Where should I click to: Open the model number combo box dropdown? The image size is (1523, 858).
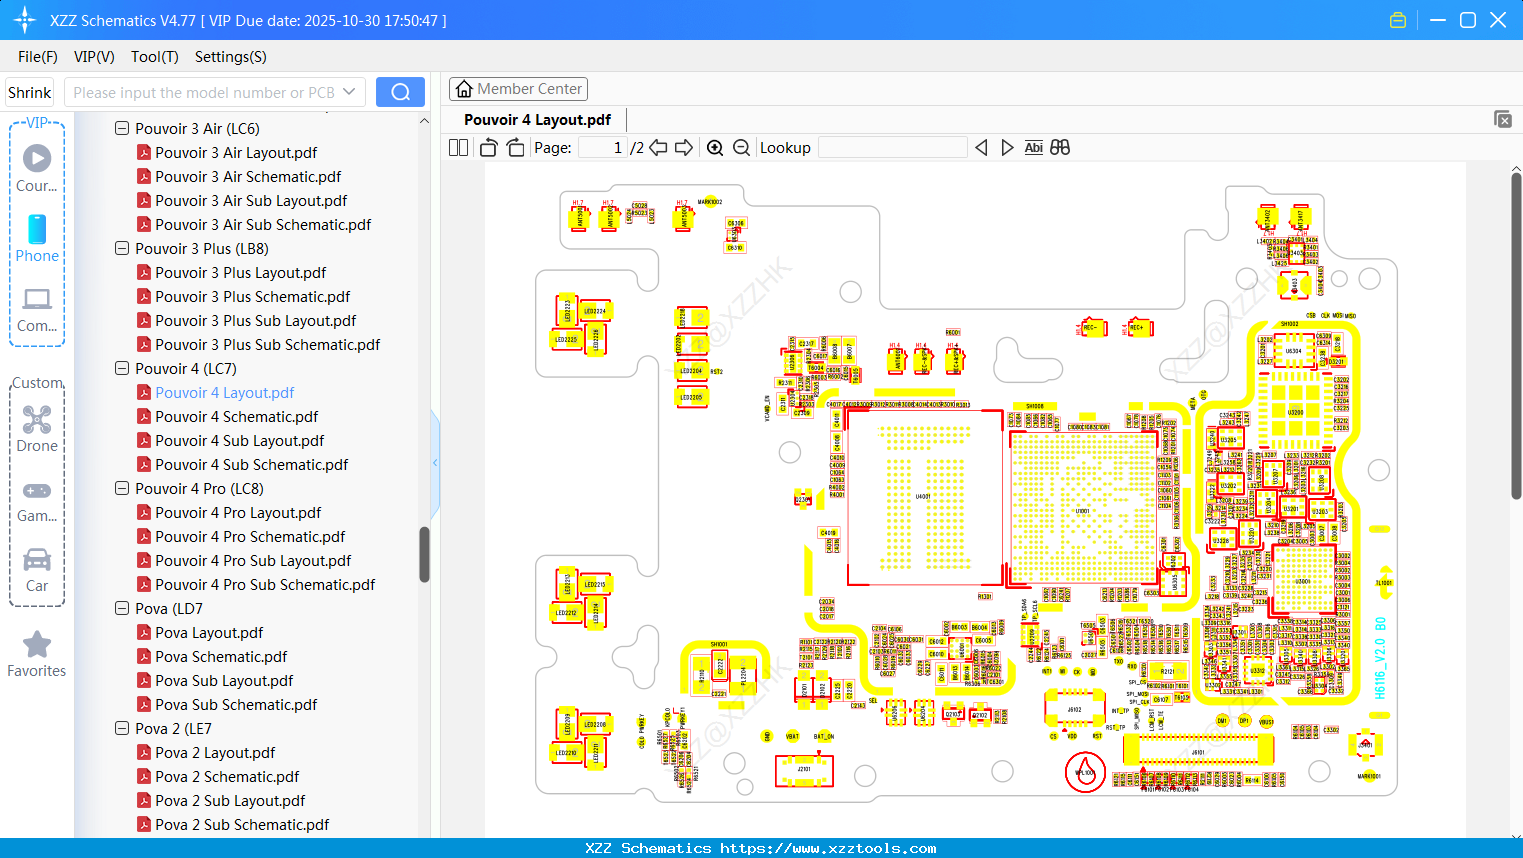tap(352, 91)
